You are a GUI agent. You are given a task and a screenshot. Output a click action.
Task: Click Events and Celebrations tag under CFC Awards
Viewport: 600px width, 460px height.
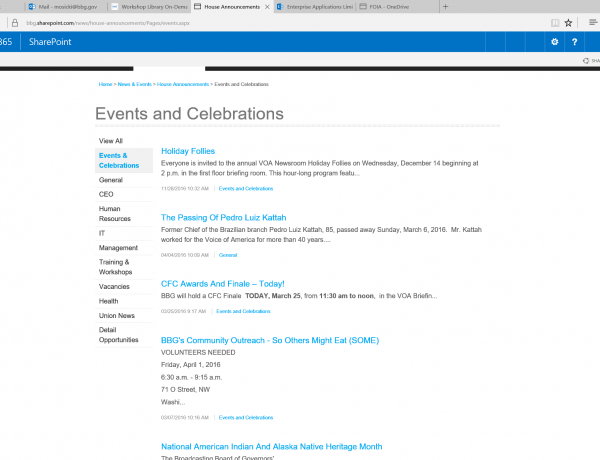243,311
